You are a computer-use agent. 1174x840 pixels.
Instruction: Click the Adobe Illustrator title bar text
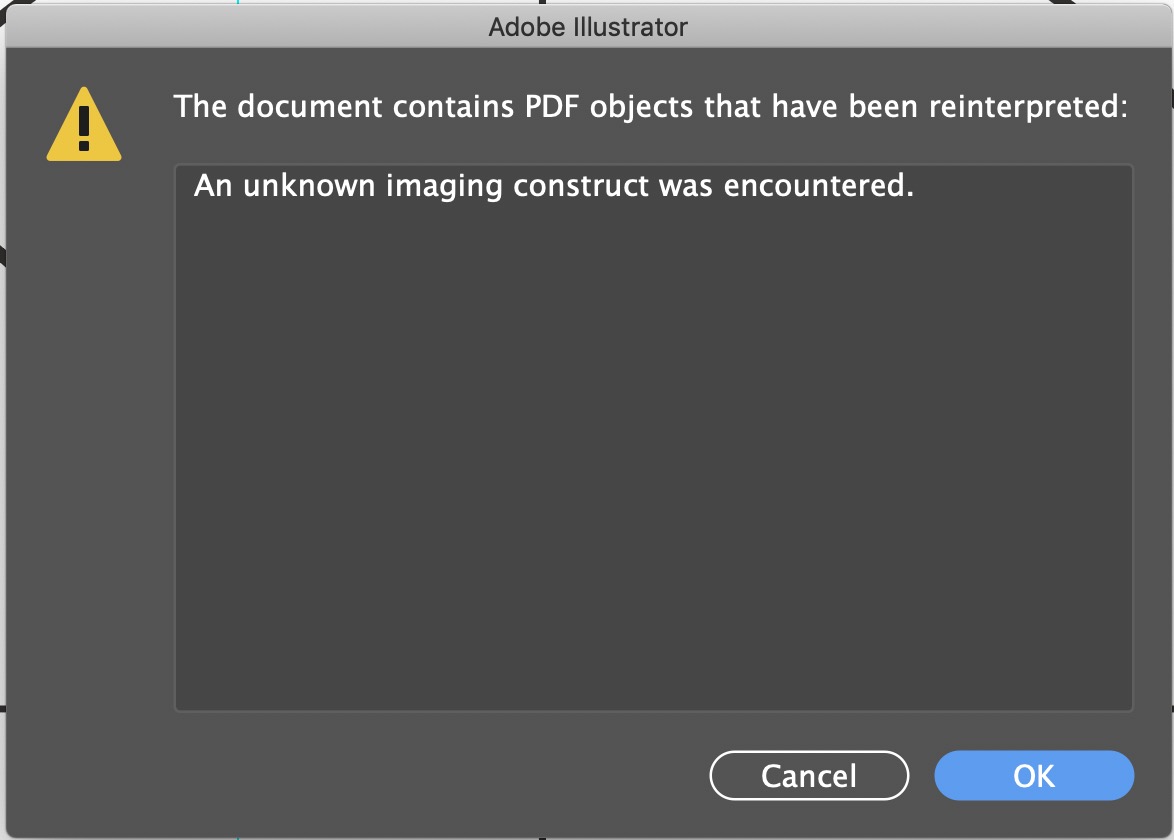coord(588,27)
